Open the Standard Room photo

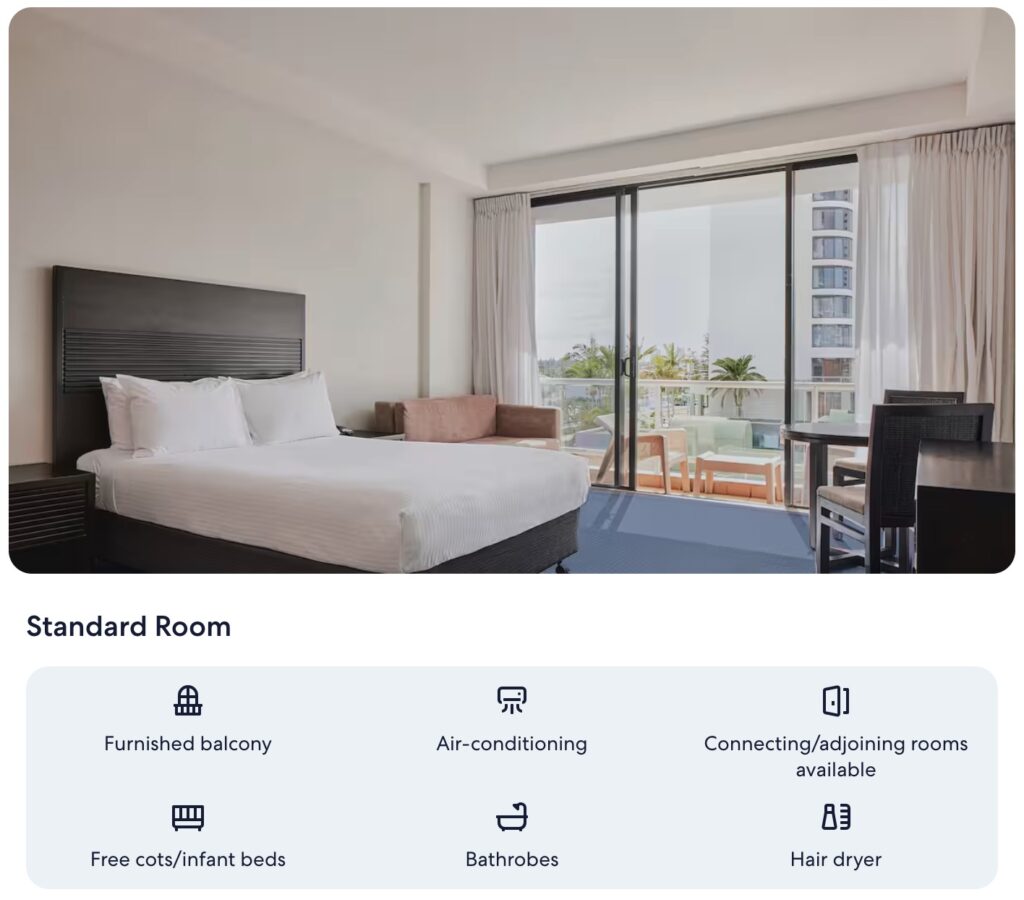tap(511, 291)
